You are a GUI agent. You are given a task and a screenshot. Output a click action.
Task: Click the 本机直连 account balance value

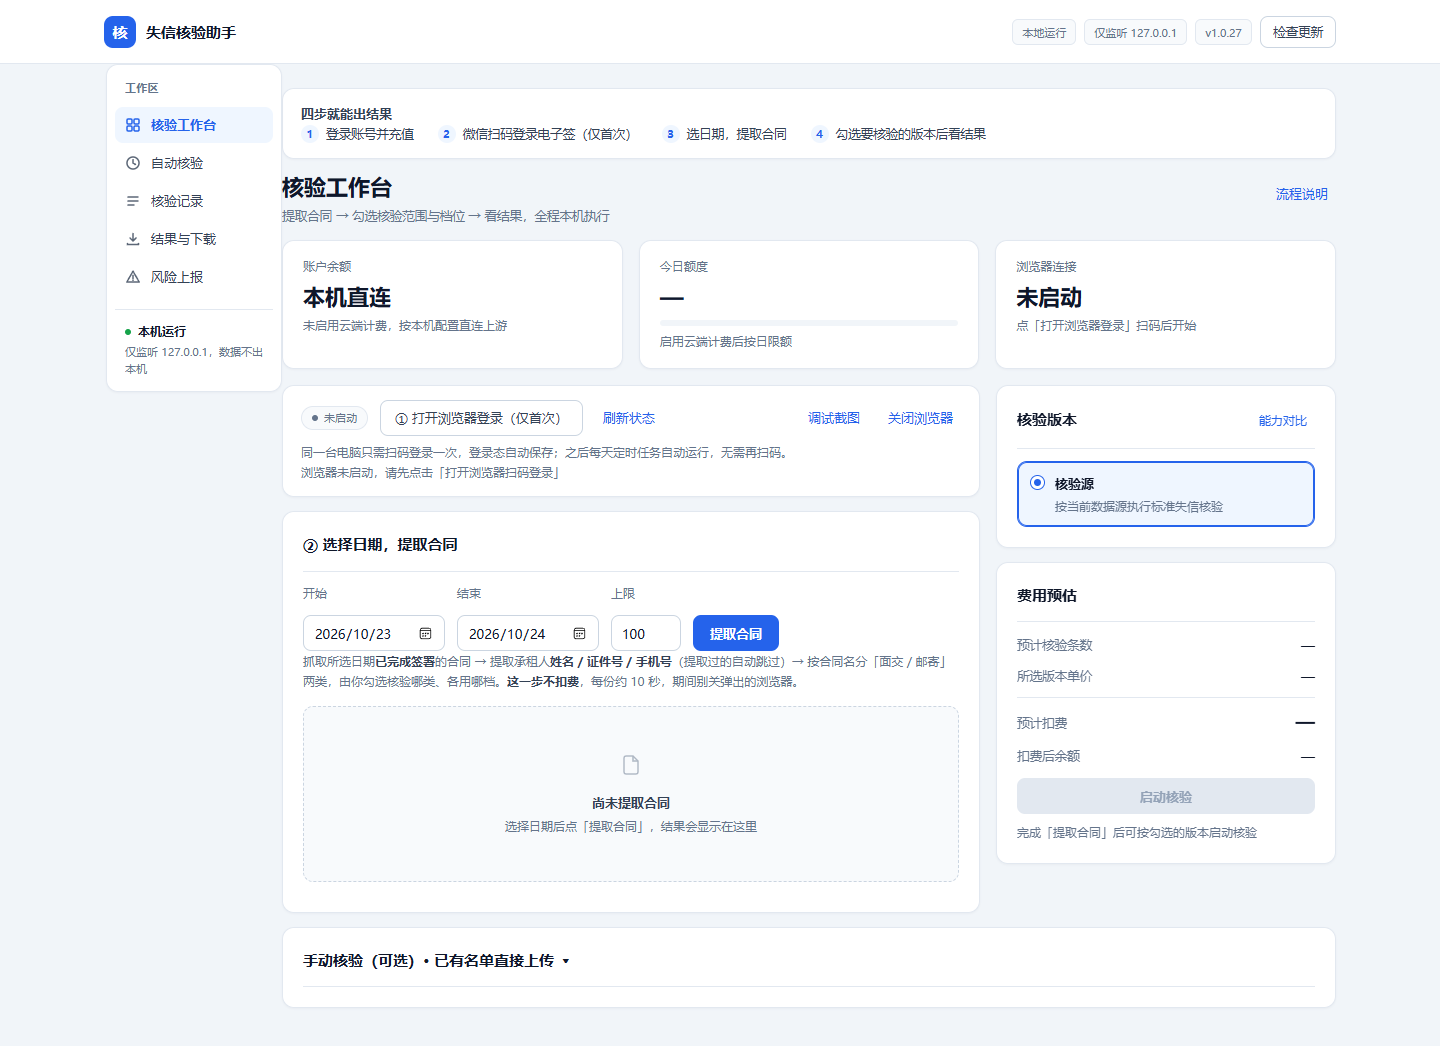point(347,298)
